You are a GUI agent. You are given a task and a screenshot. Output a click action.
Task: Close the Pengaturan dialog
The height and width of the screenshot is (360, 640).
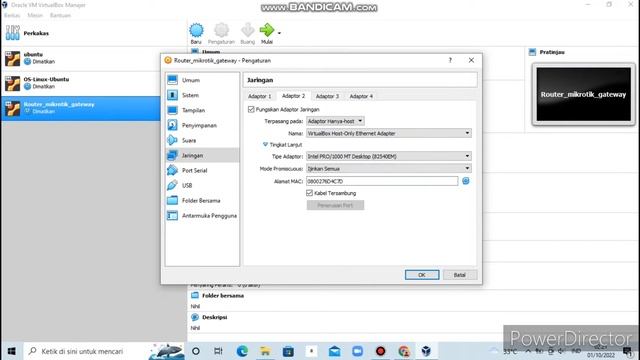pos(471,60)
